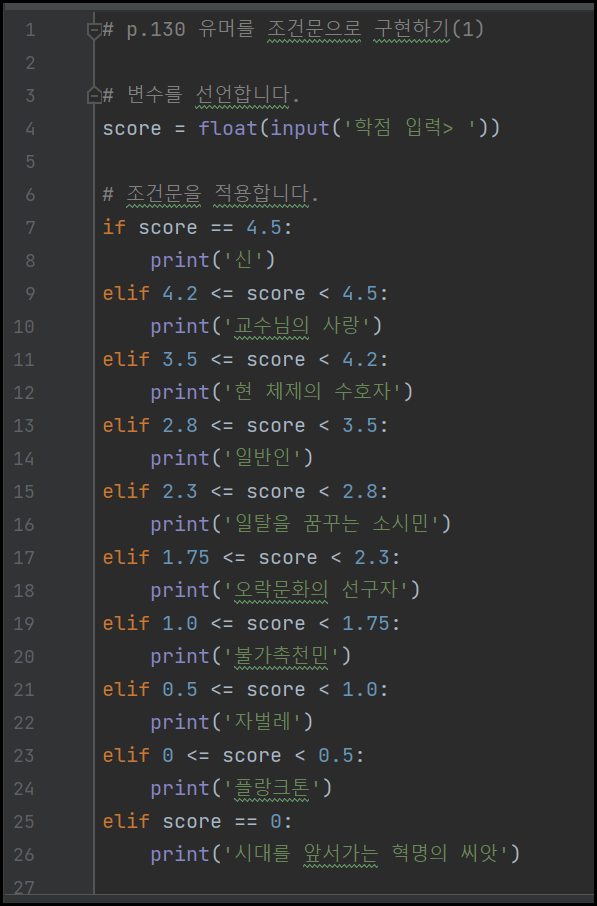Image resolution: width=597 pixels, height=906 pixels.
Task: Click the string '교수님의 사랑'
Action: coord(297,326)
